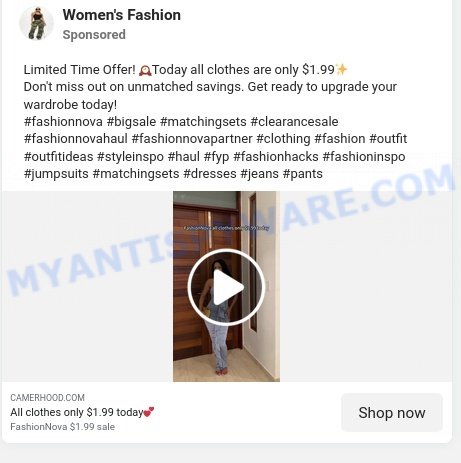
Task: Open the #jumpsuits hashtag
Action: (x=56, y=174)
